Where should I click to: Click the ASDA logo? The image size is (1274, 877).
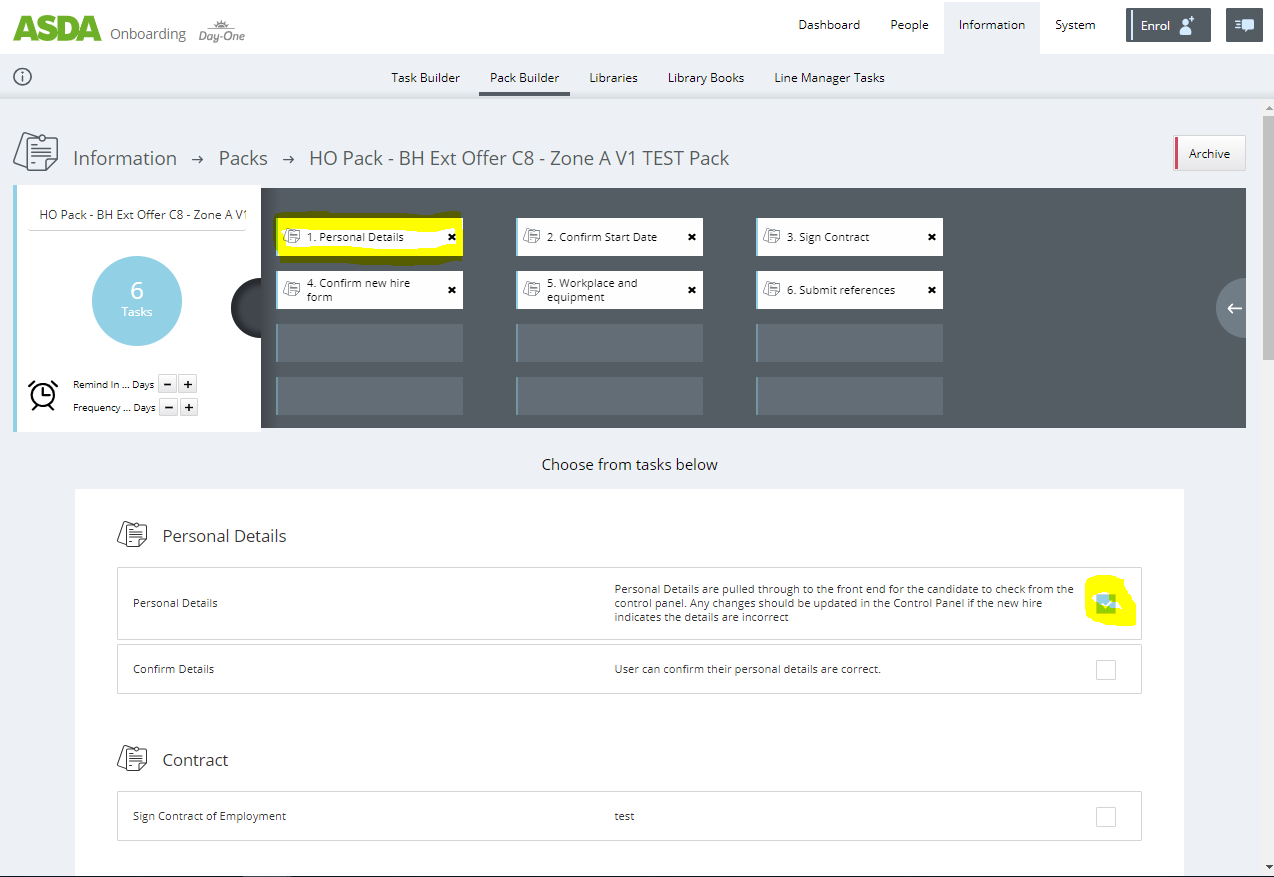[x=57, y=28]
